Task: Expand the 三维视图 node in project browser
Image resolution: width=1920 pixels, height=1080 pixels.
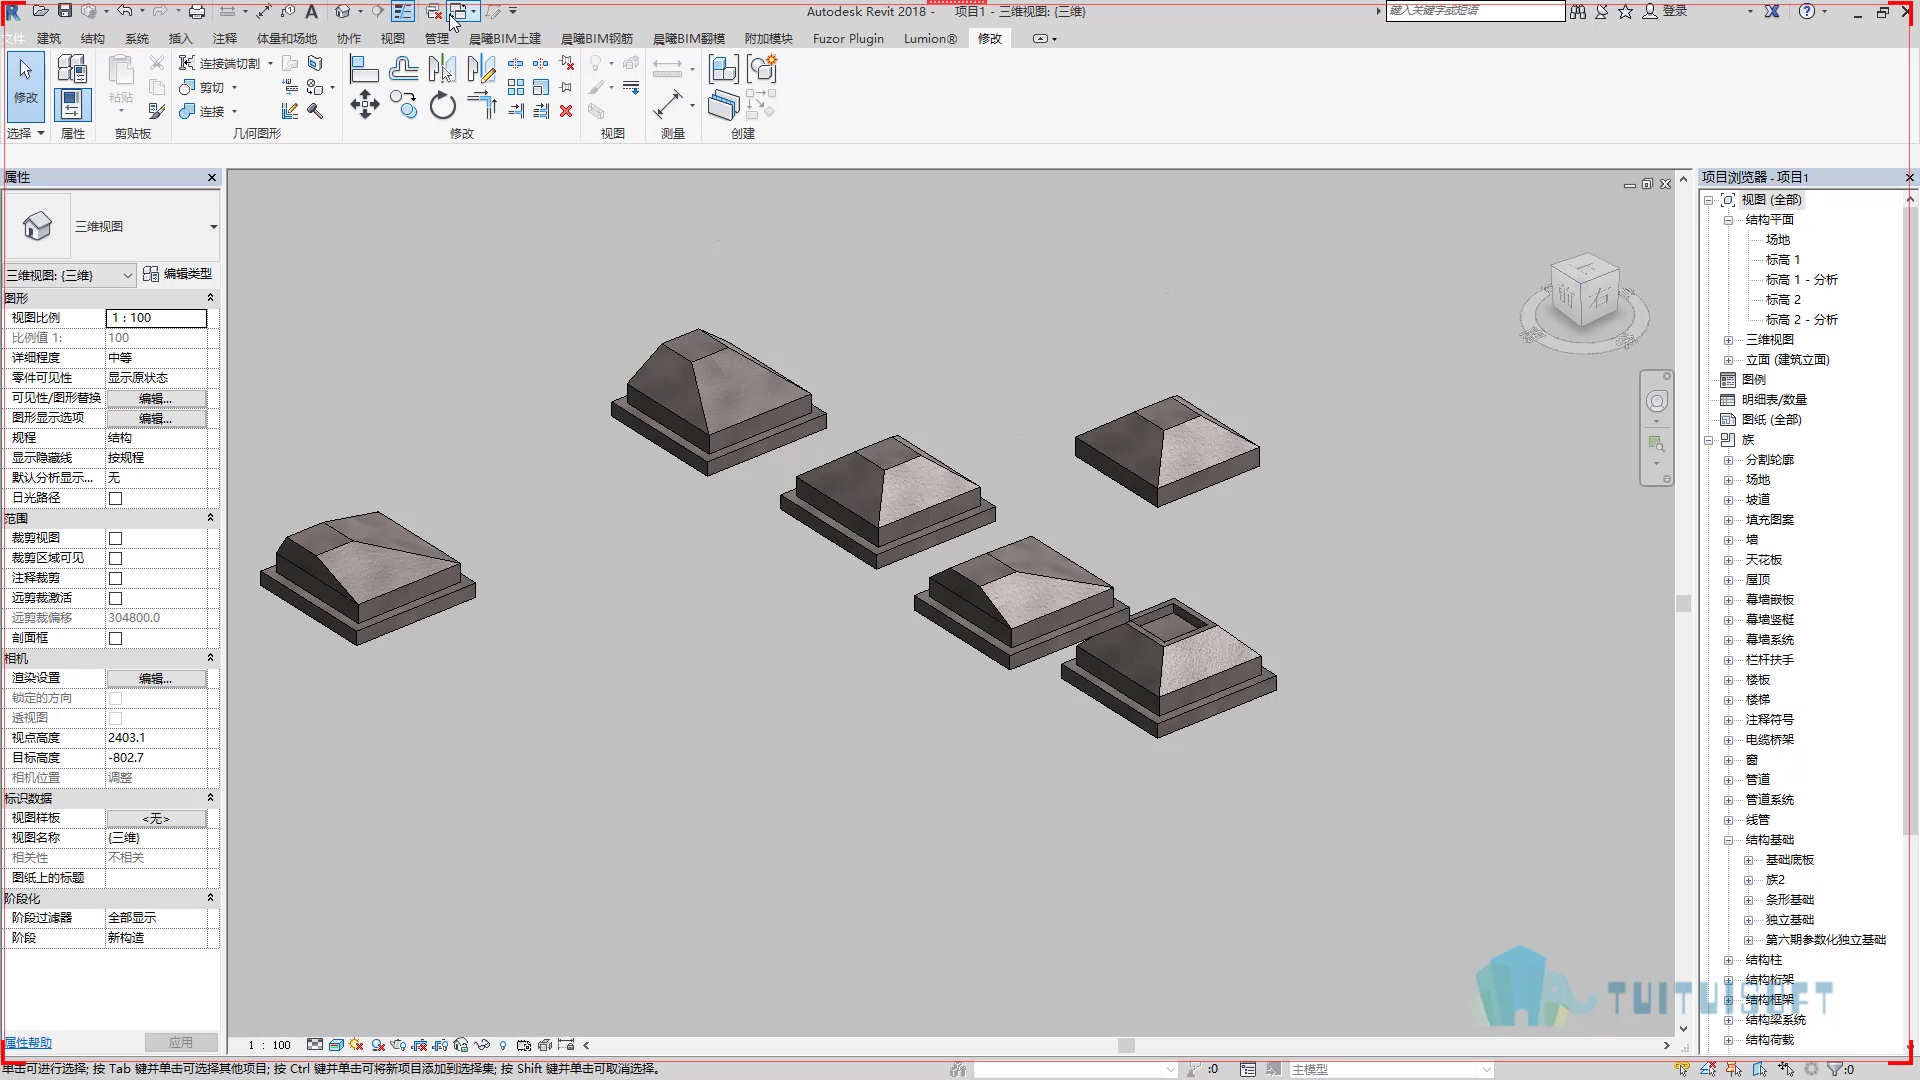Action: [1728, 340]
